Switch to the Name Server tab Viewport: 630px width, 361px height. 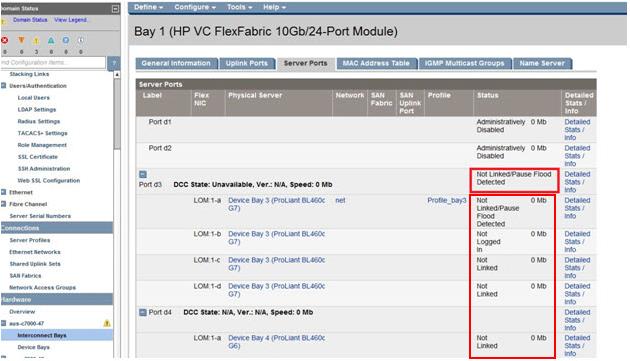[542, 64]
